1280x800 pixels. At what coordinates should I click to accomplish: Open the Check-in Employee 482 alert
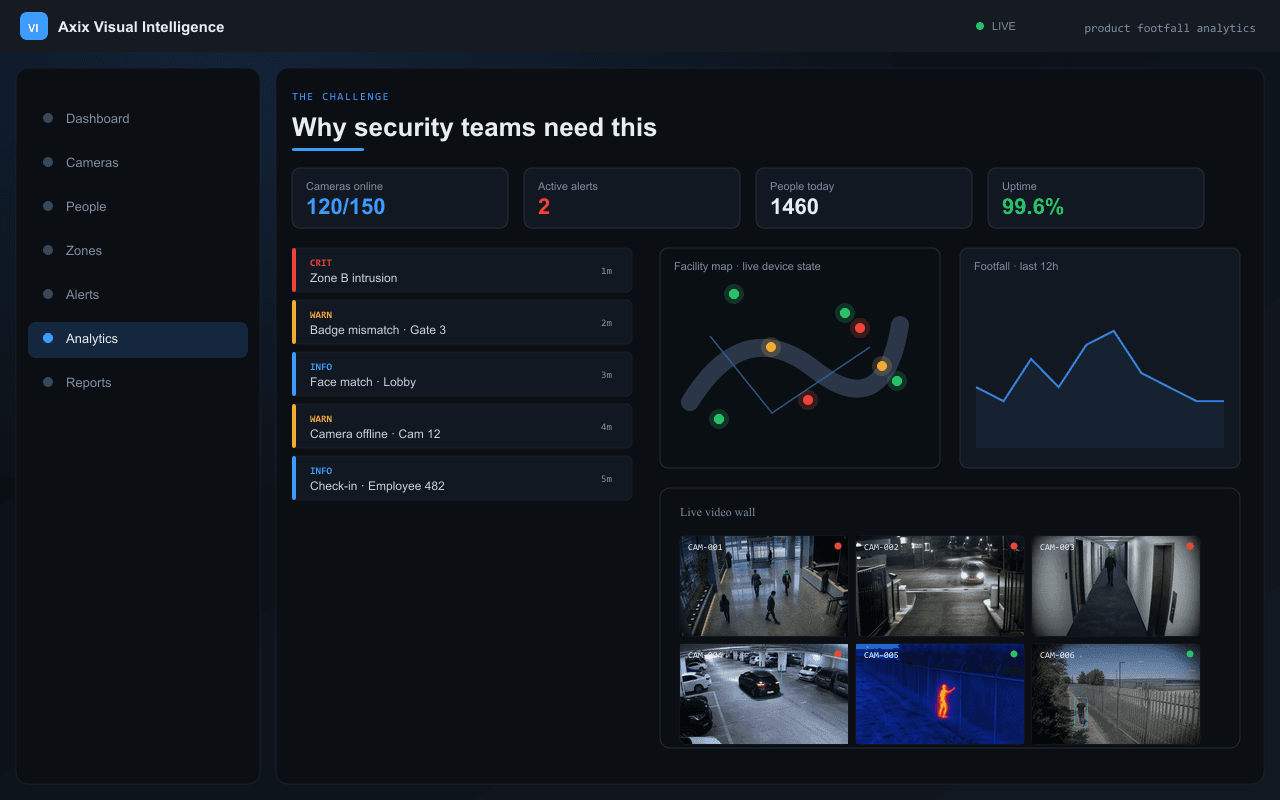pyautogui.click(x=462, y=478)
